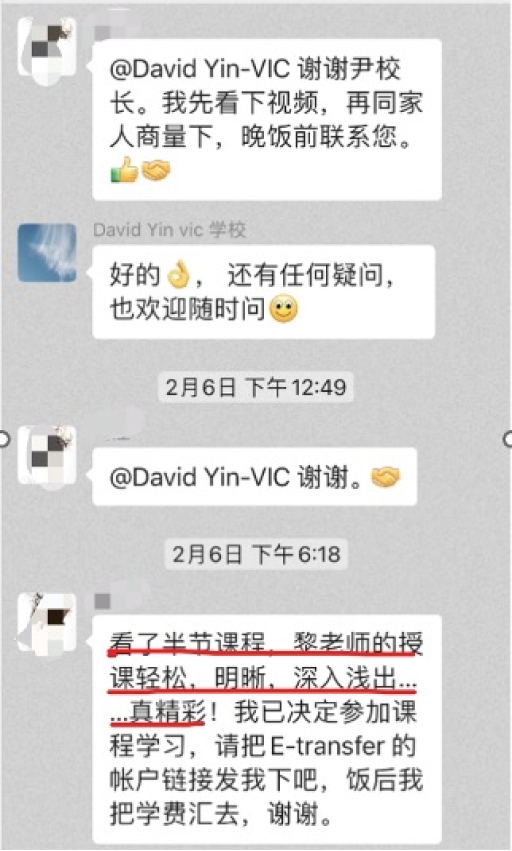
Task: Select the 2月6日 下午12:49 timestamp
Action: pos(256,387)
